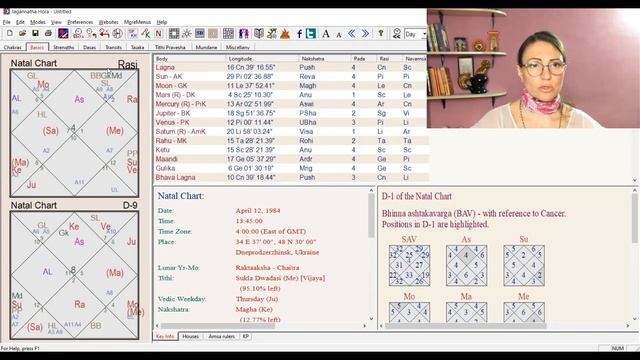Click the circle-with-cross wheel toolbar icon

(x=117, y=34)
